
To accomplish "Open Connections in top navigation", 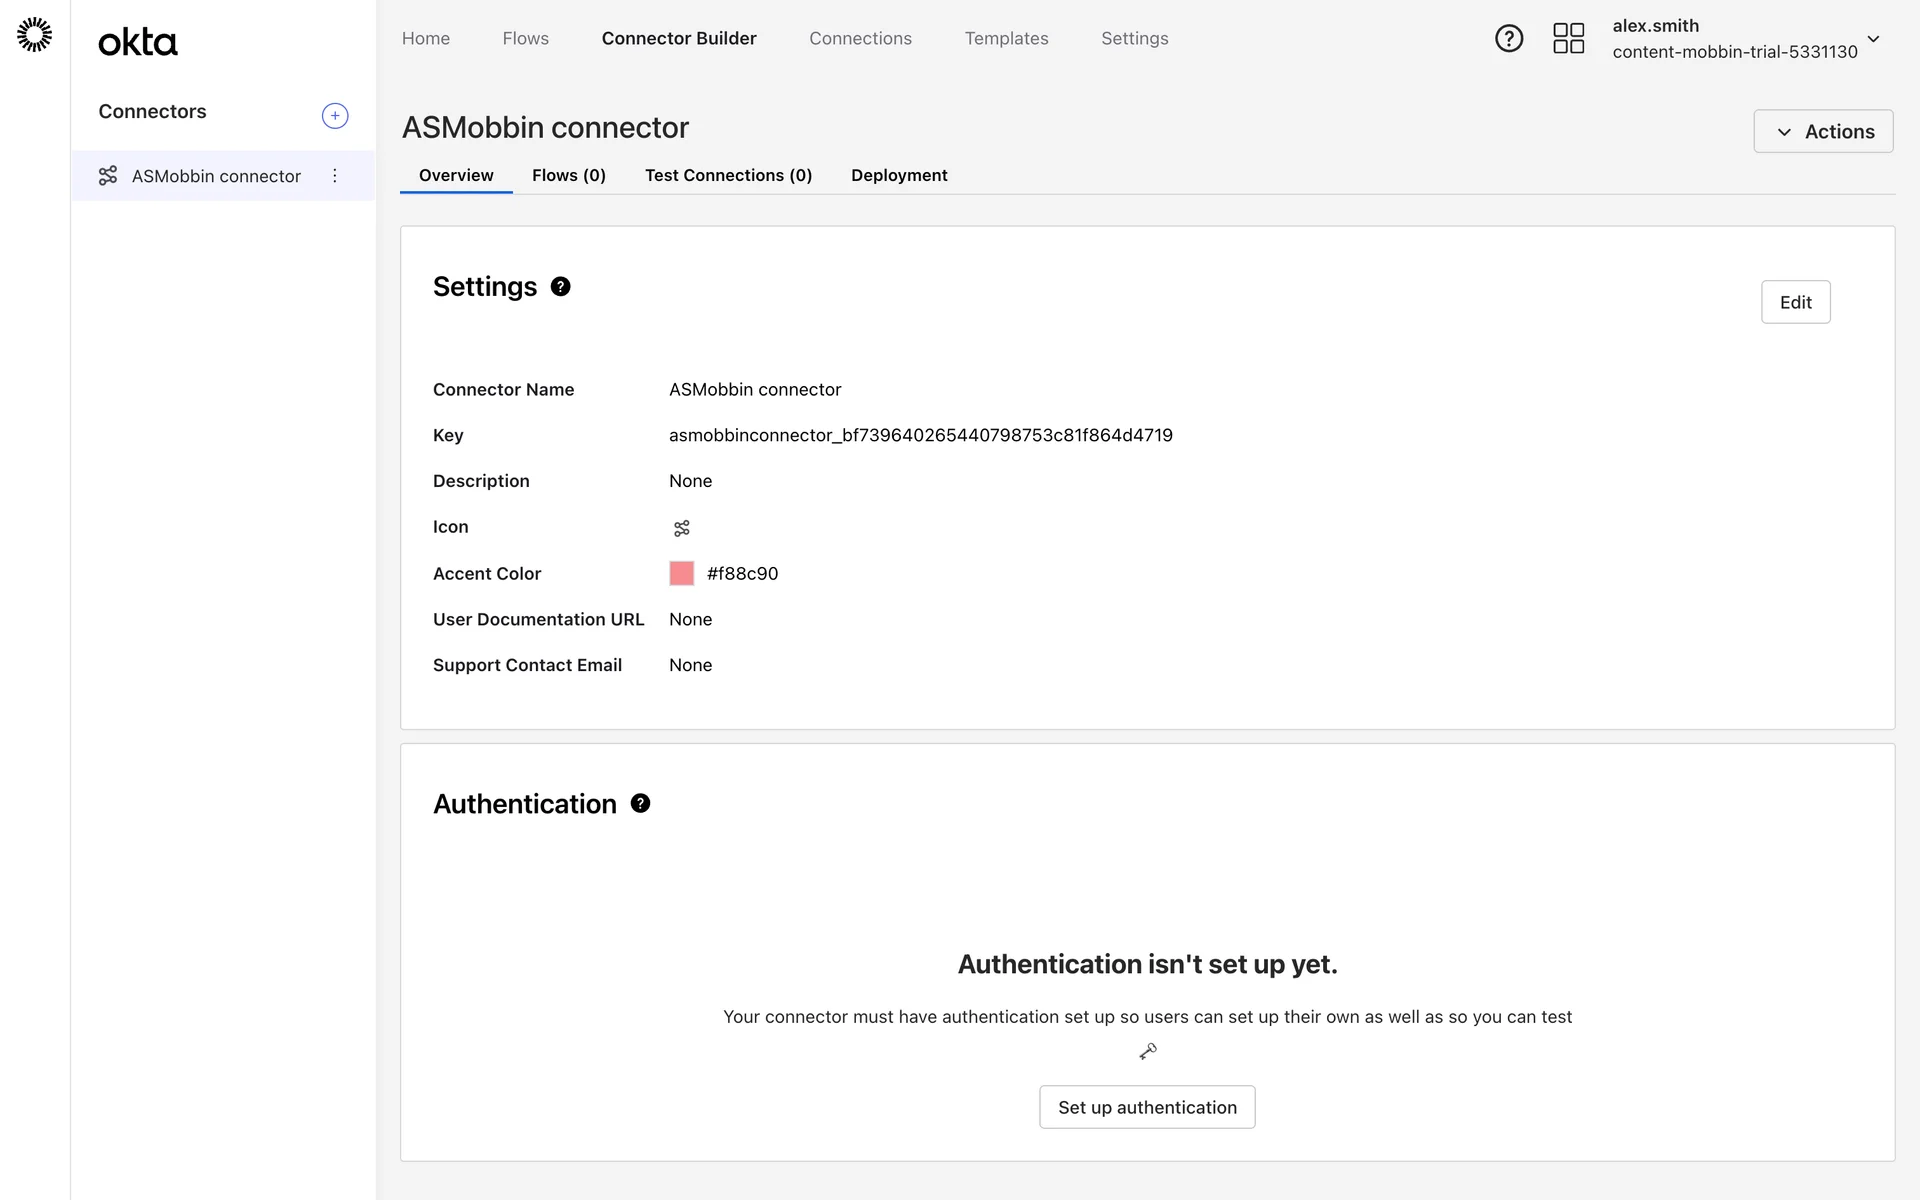I will (x=860, y=39).
